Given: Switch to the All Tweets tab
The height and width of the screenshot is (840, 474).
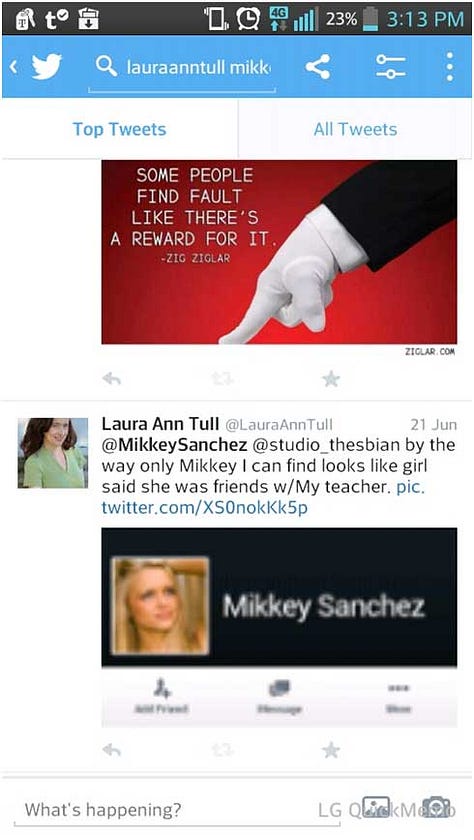Looking at the screenshot, I should pyautogui.click(x=356, y=129).
